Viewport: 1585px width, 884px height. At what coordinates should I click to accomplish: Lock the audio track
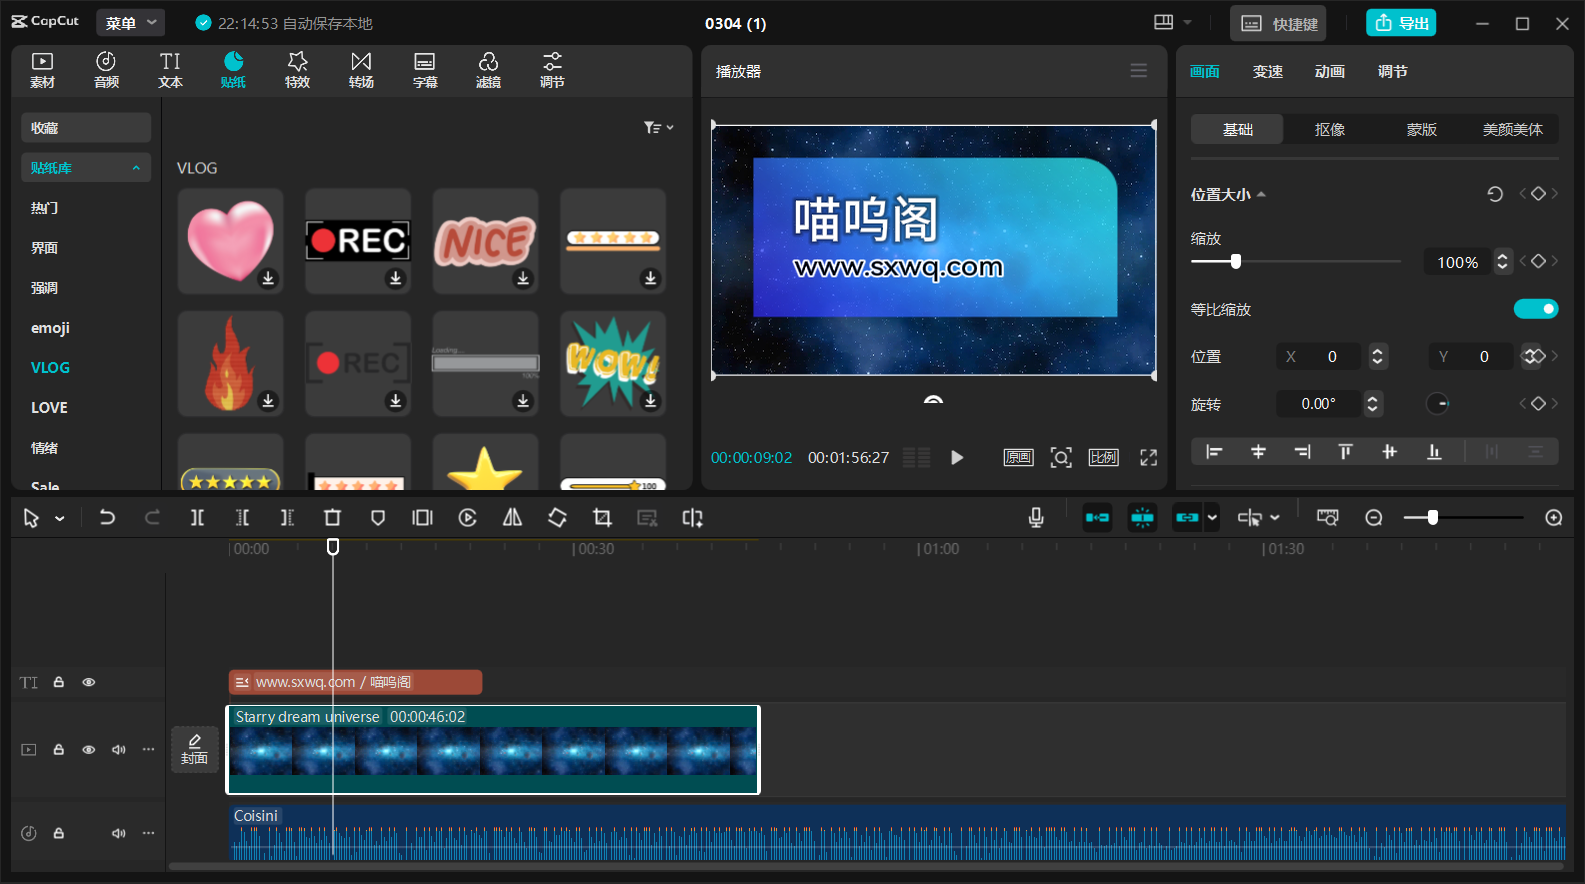(x=59, y=833)
